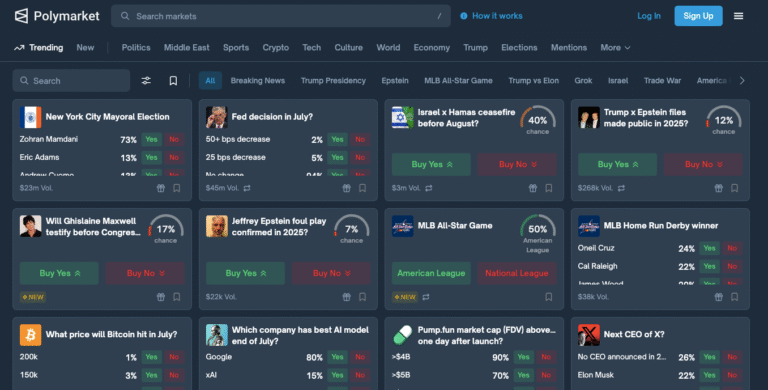Select the Trending tab
The width and height of the screenshot is (768, 390).
point(39,48)
